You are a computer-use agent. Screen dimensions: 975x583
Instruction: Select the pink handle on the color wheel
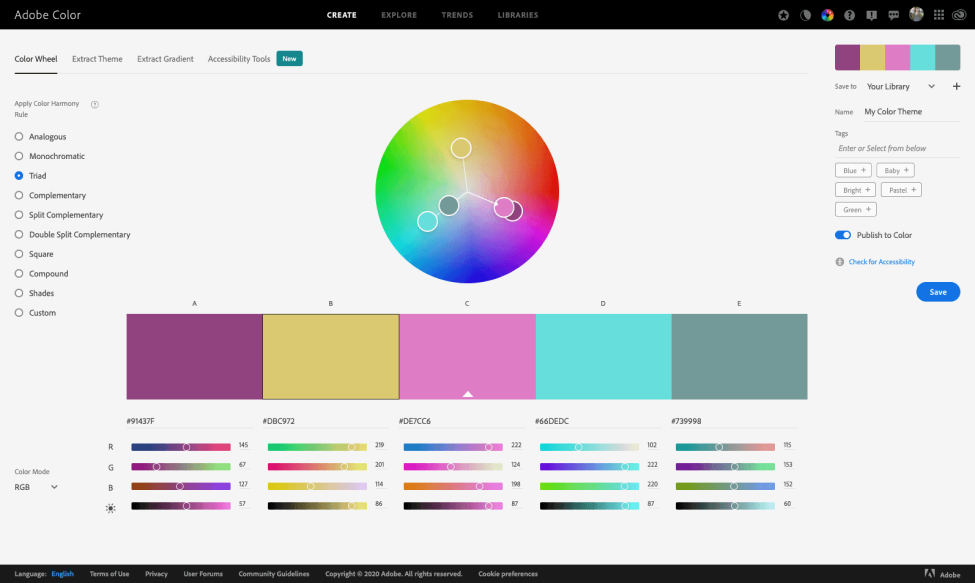pyautogui.click(x=504, y=207)
